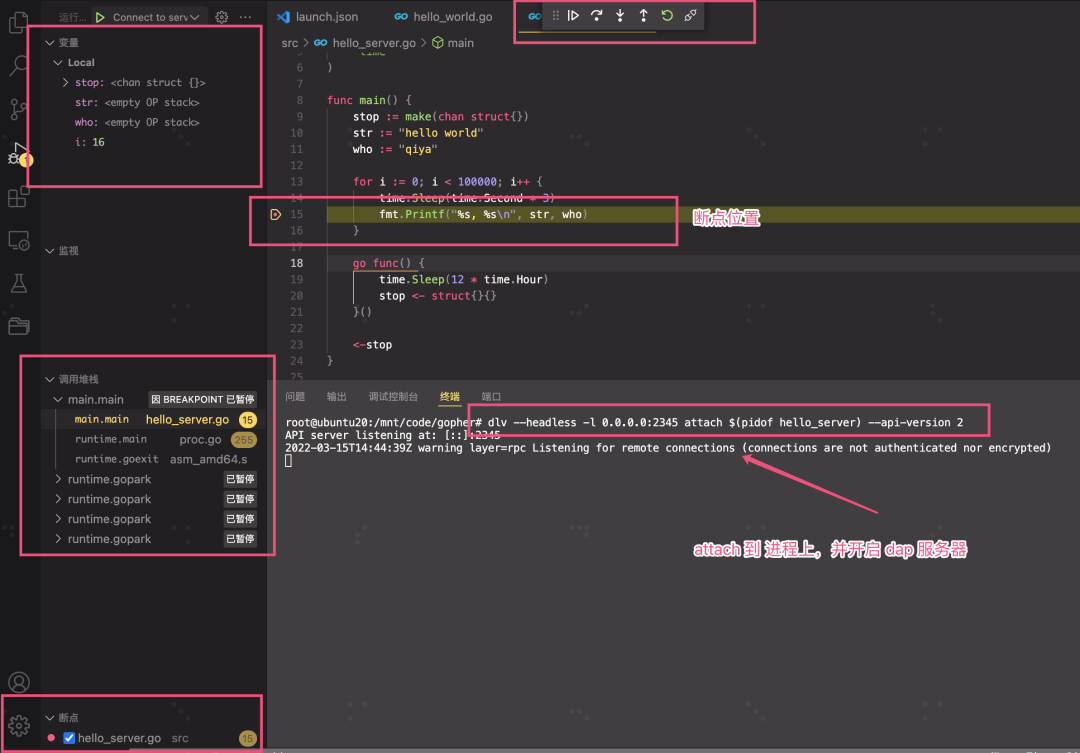Click the breakpoint marker on line 15
The height and width of the screenshot is (753, 1080).
(276, 214)
